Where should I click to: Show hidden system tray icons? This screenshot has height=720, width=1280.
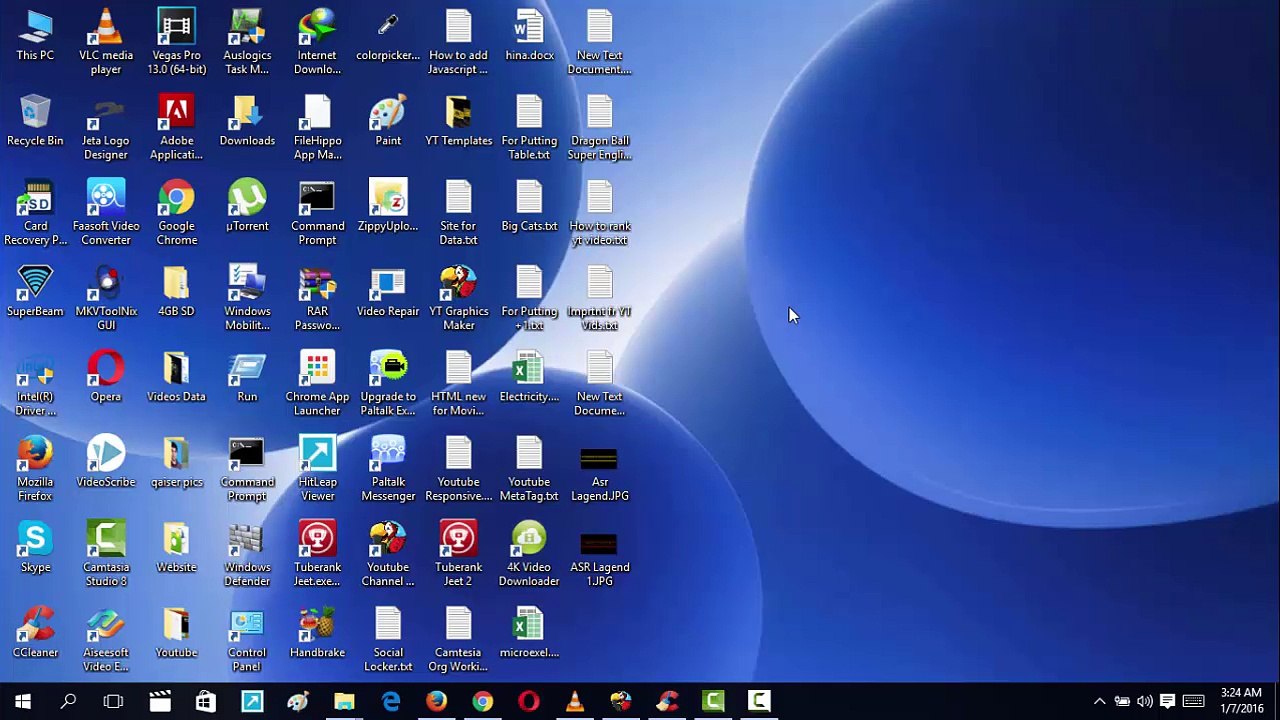click(x=1099, y=701)
